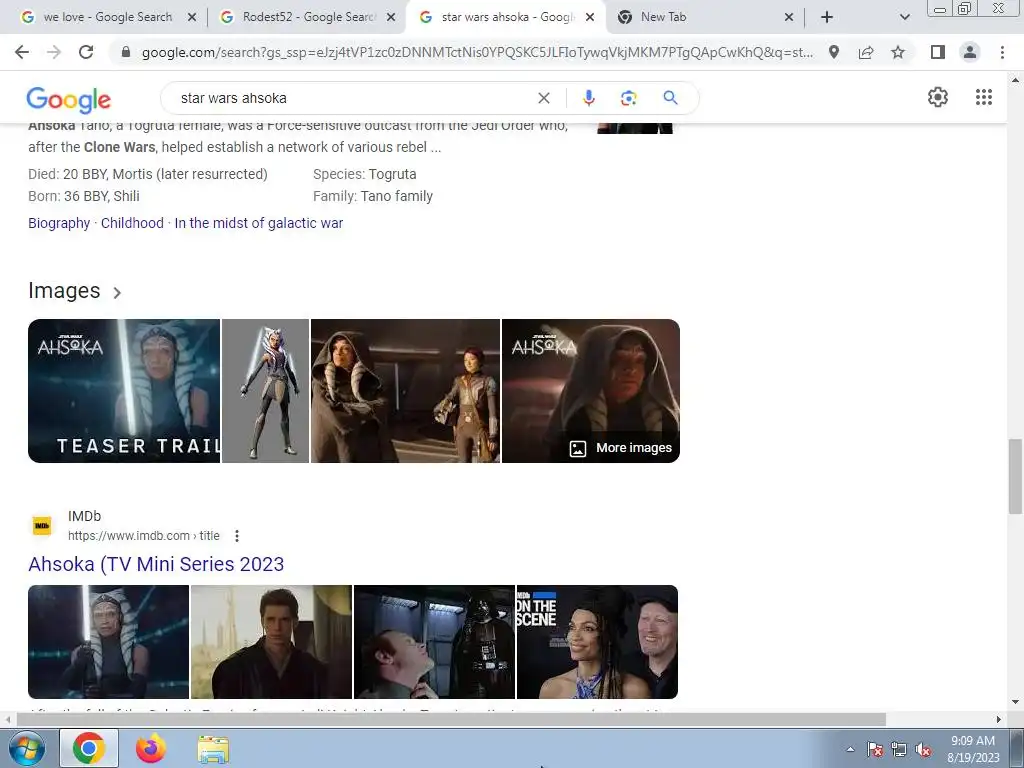Screen dimensions: 1024x768
Task: View site information lock icon
Action: click(x=126, y=52)
